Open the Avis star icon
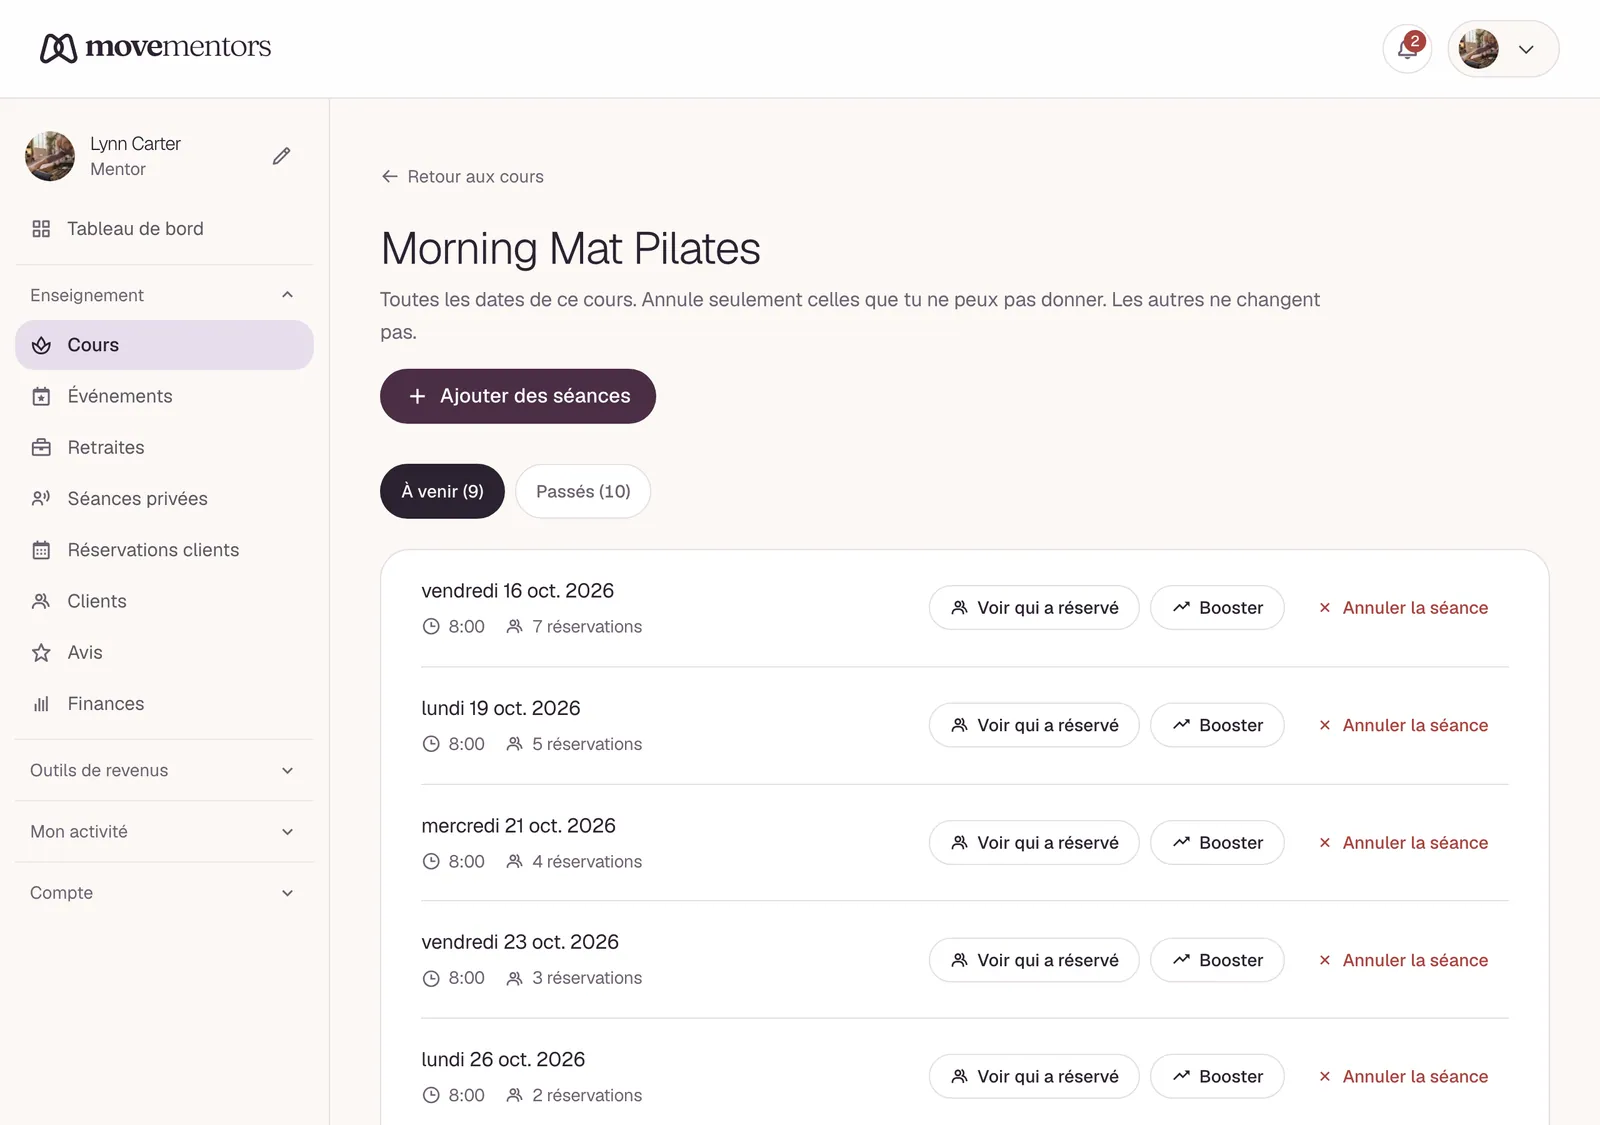The height and width of the screenshot is (1125, 1600). [x=41, y=653]
